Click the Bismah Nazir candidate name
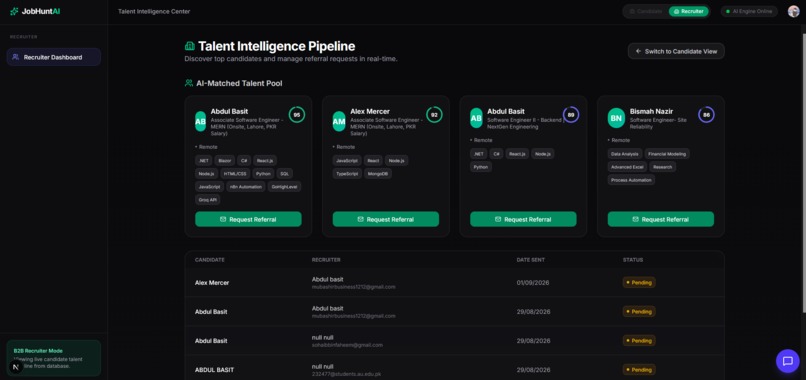 pyautogui.click(x=651, y=111)
